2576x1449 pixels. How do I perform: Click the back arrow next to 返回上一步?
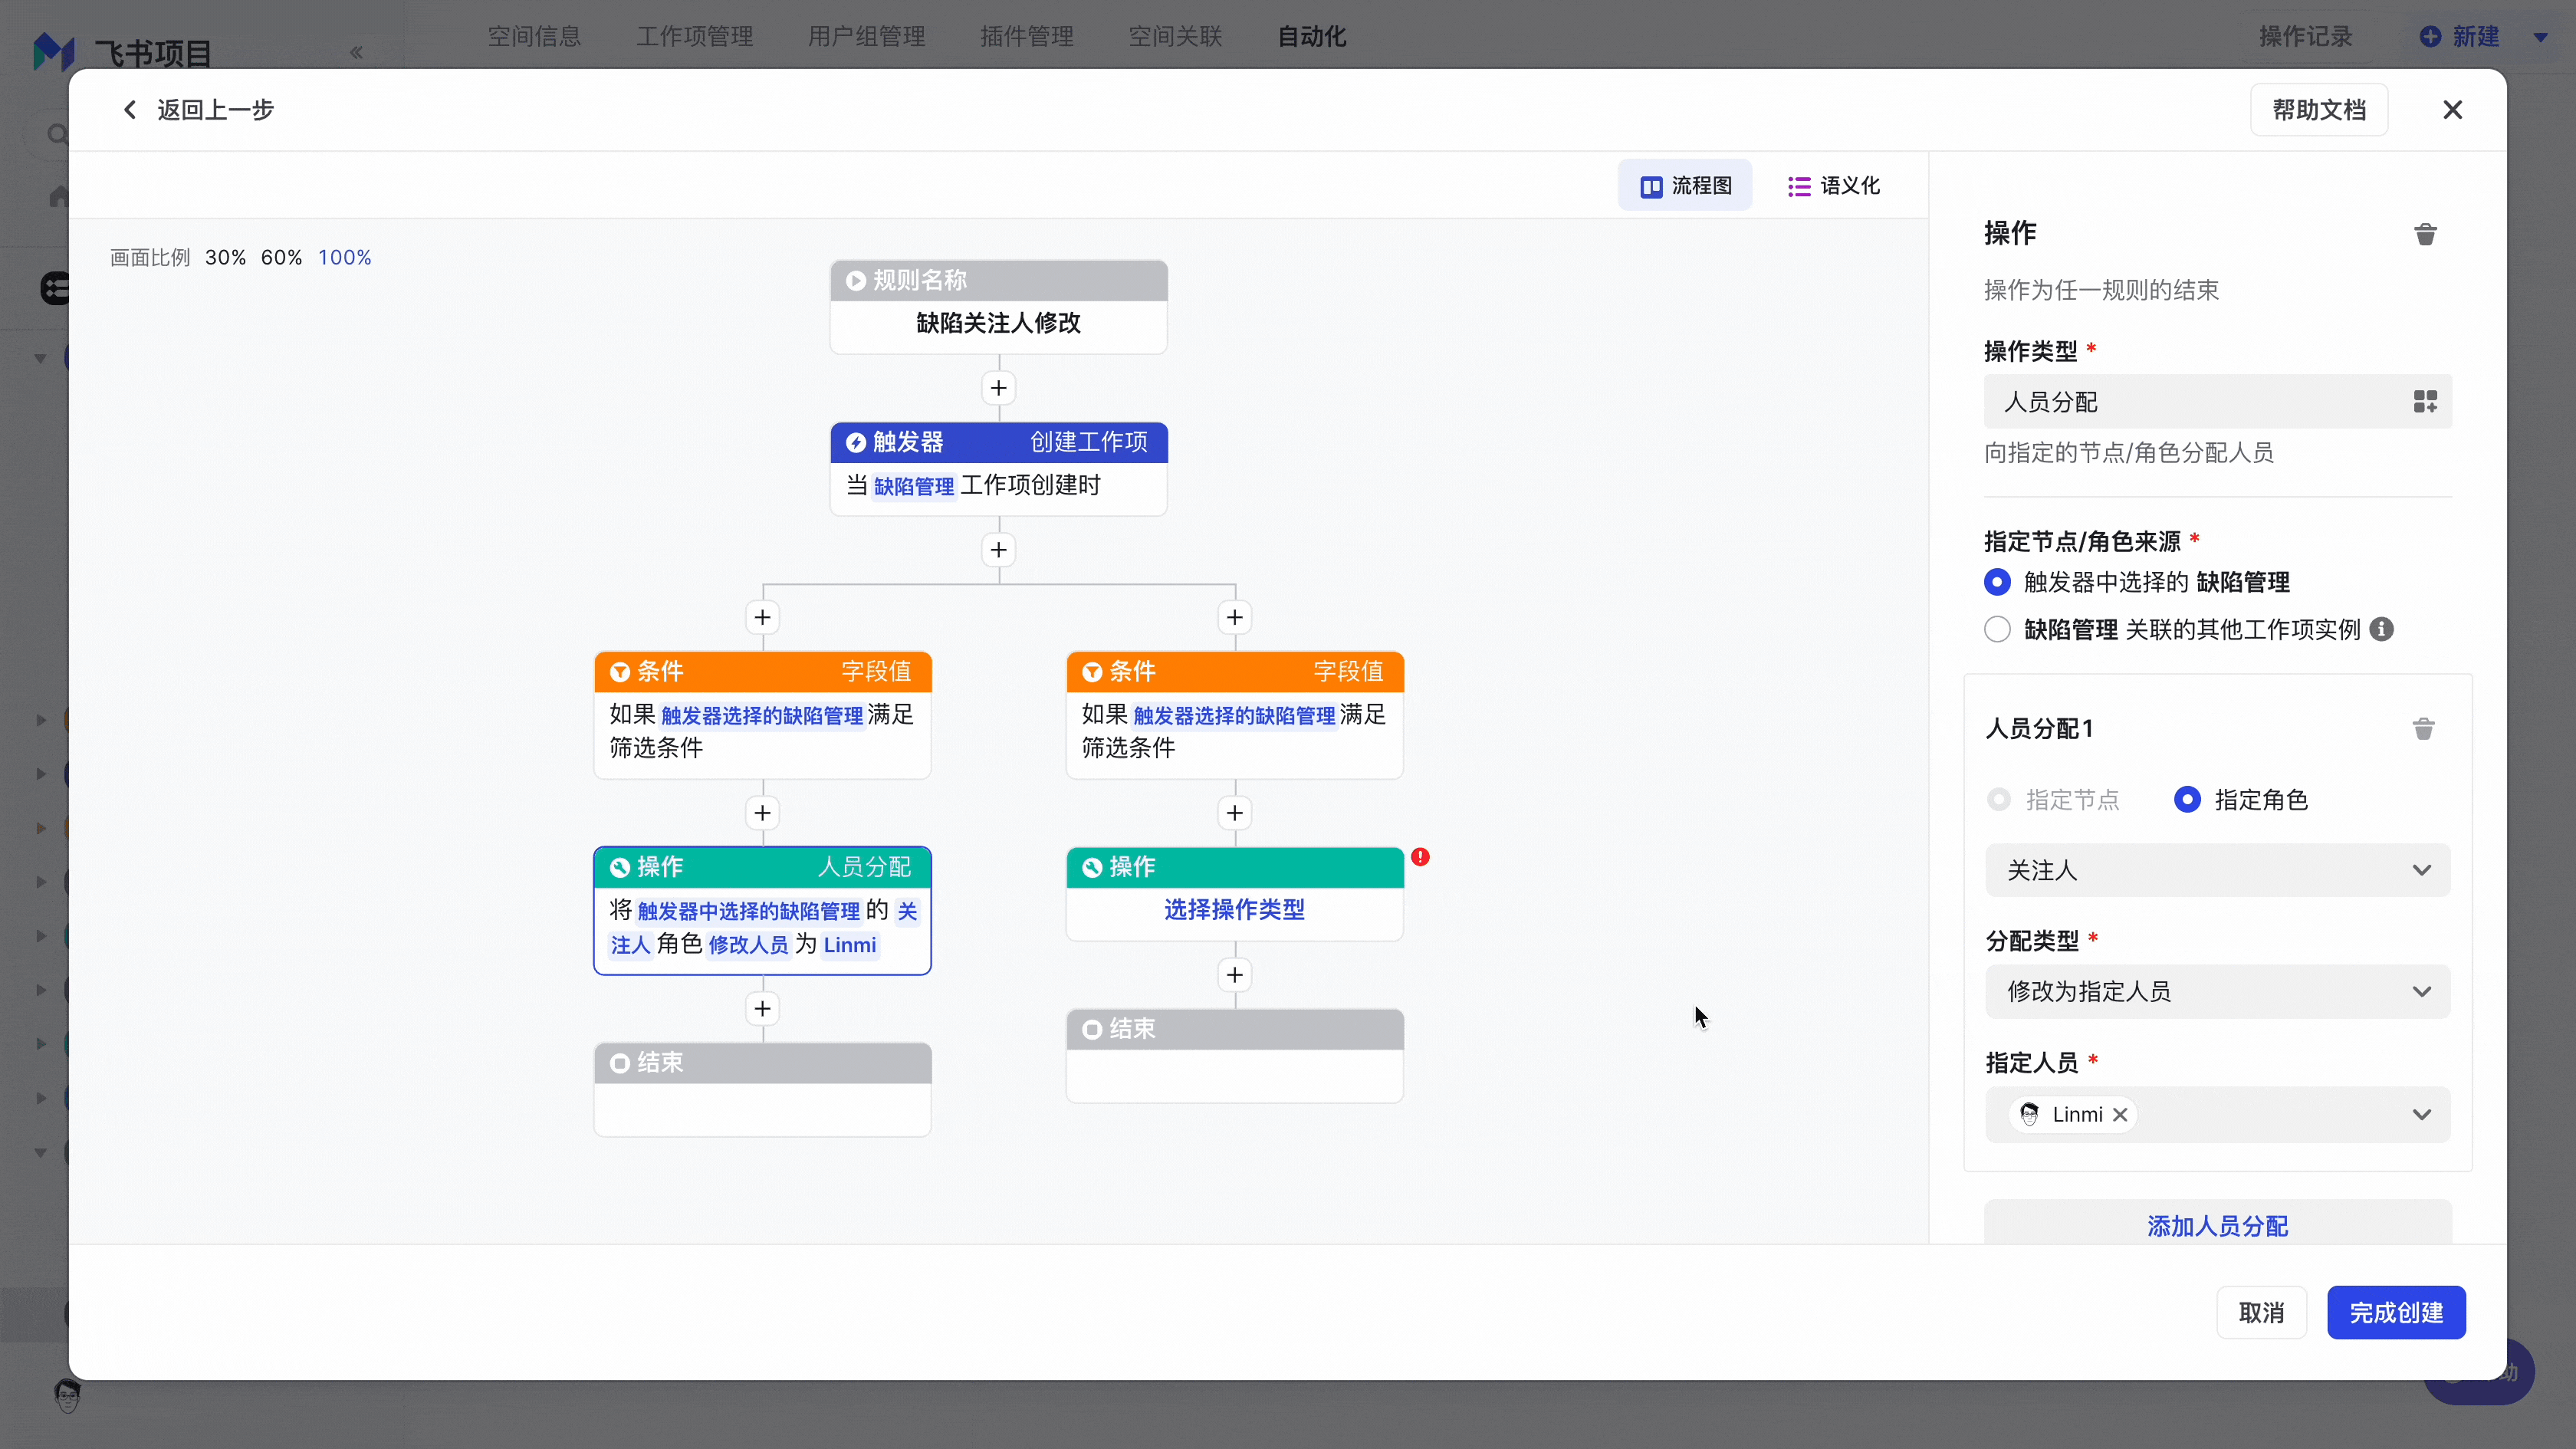[129, 109]
